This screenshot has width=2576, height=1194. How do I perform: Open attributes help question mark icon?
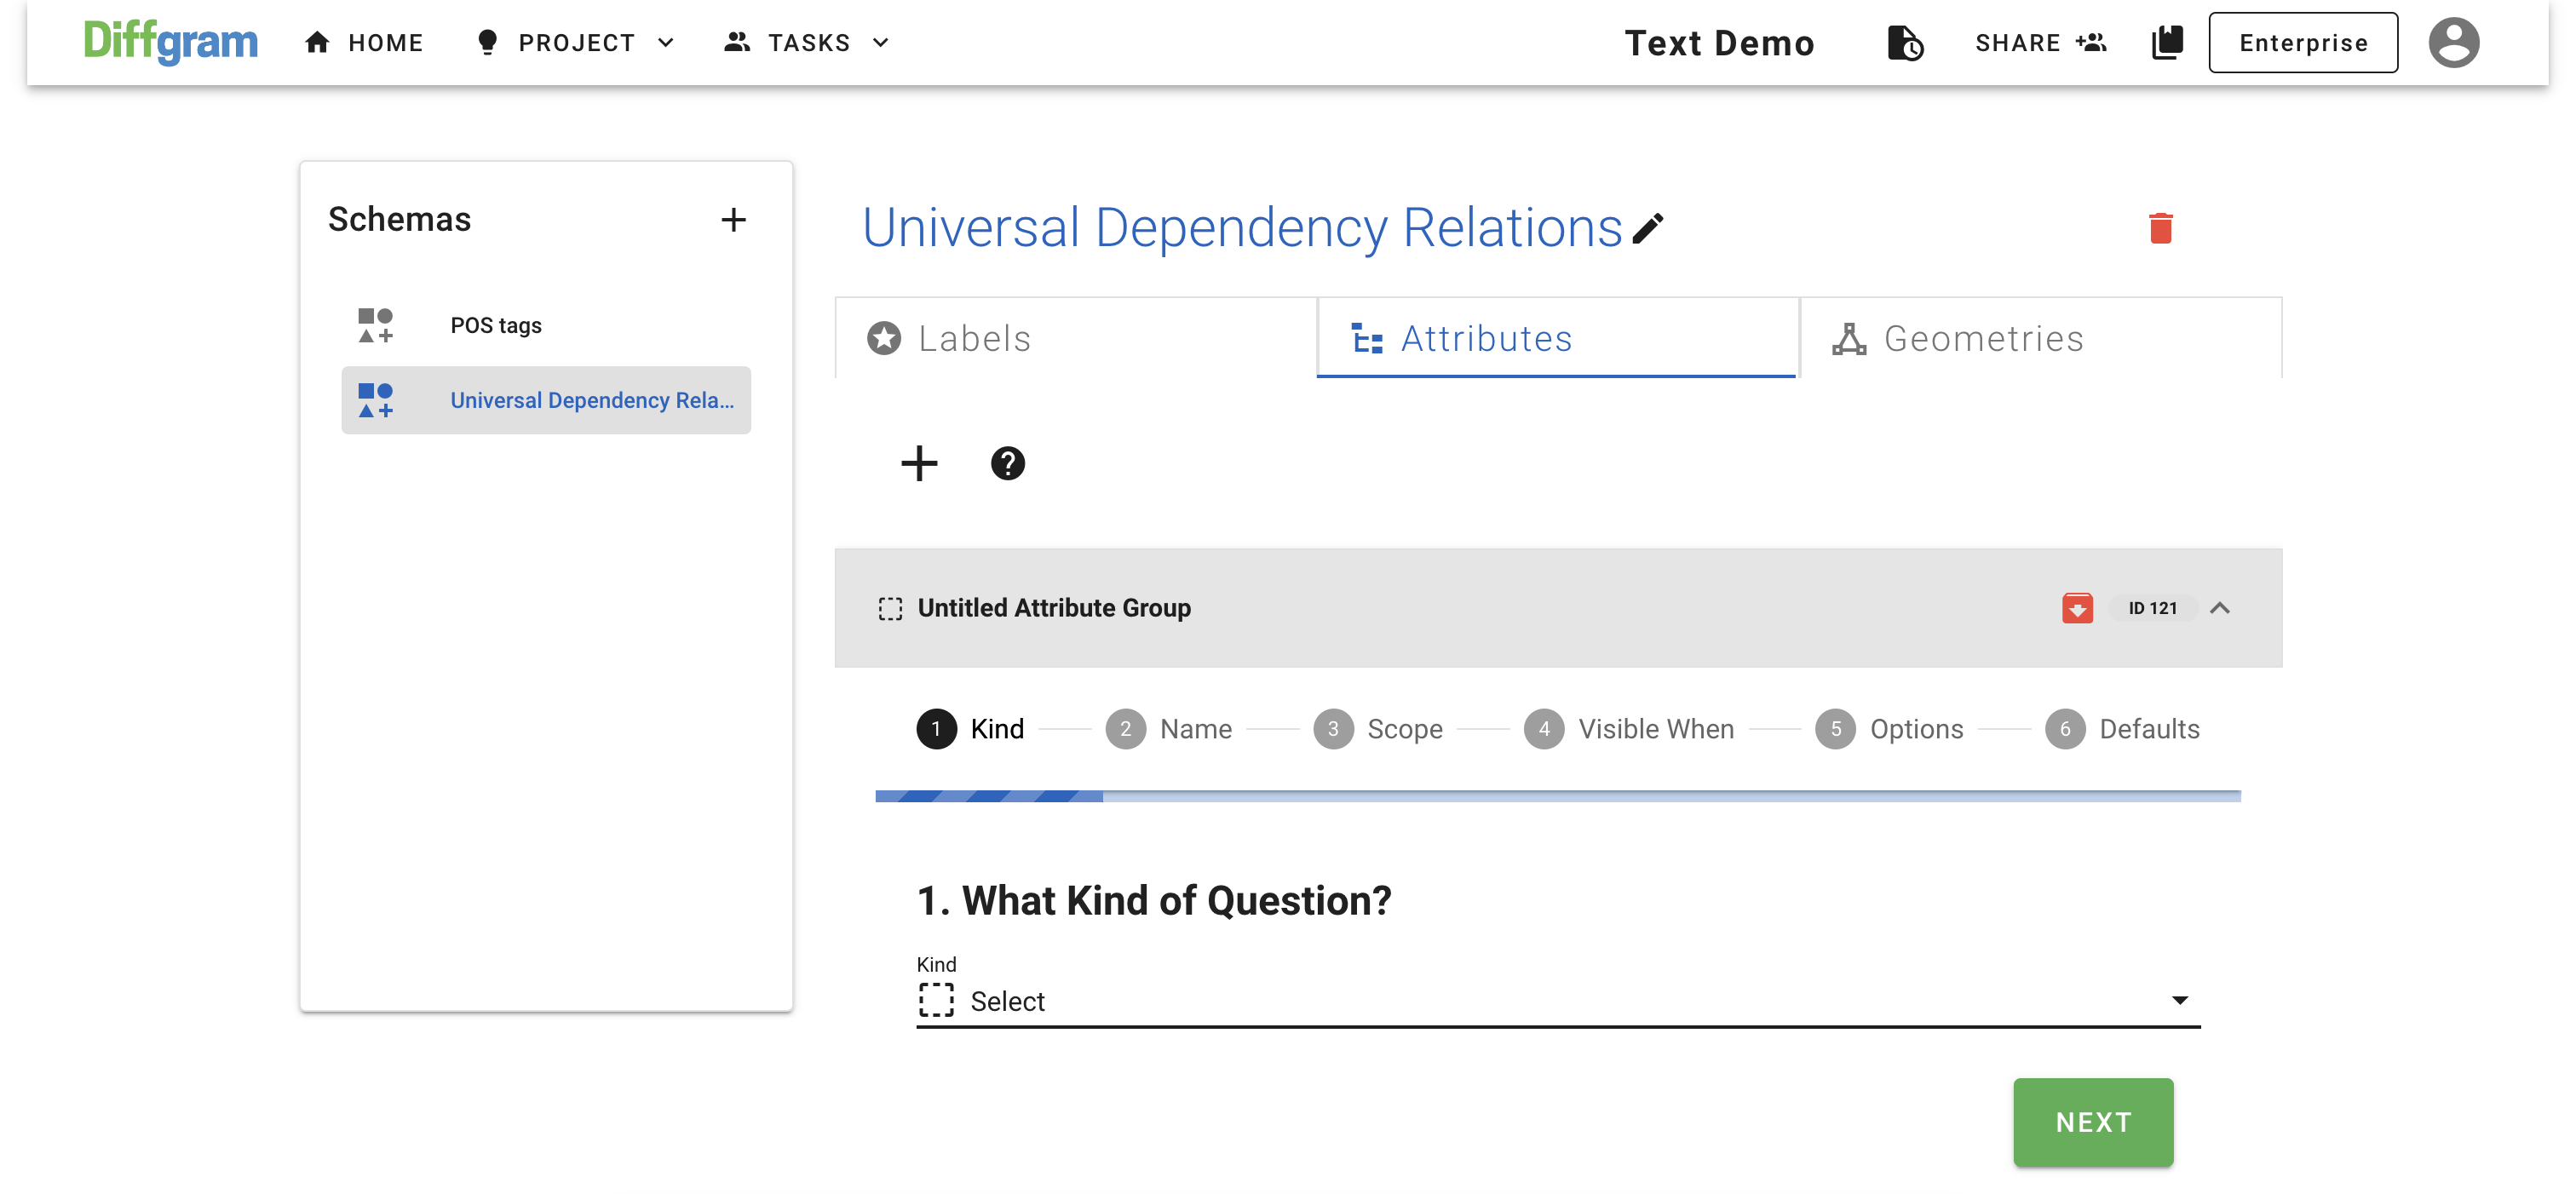[x=1007, y=463]
